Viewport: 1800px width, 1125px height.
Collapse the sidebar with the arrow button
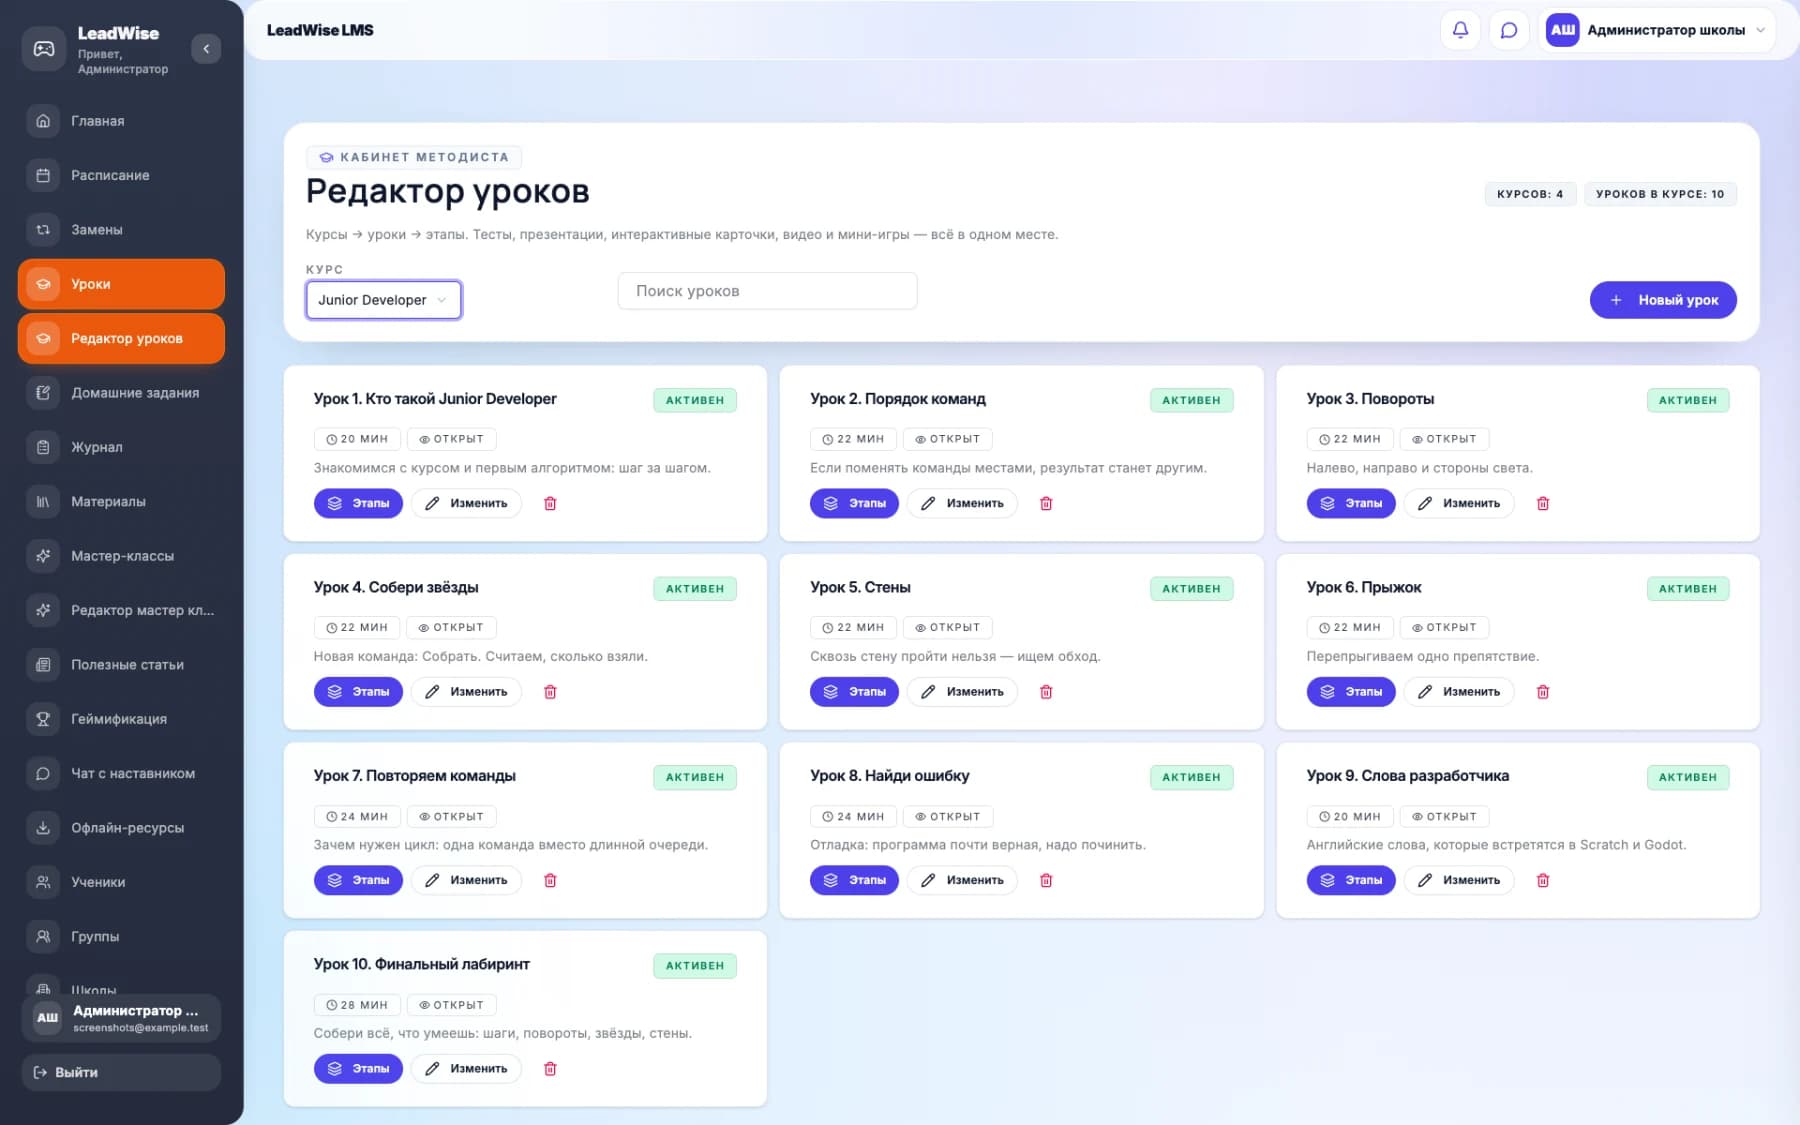pyautogui.click(x=206, y=48)
